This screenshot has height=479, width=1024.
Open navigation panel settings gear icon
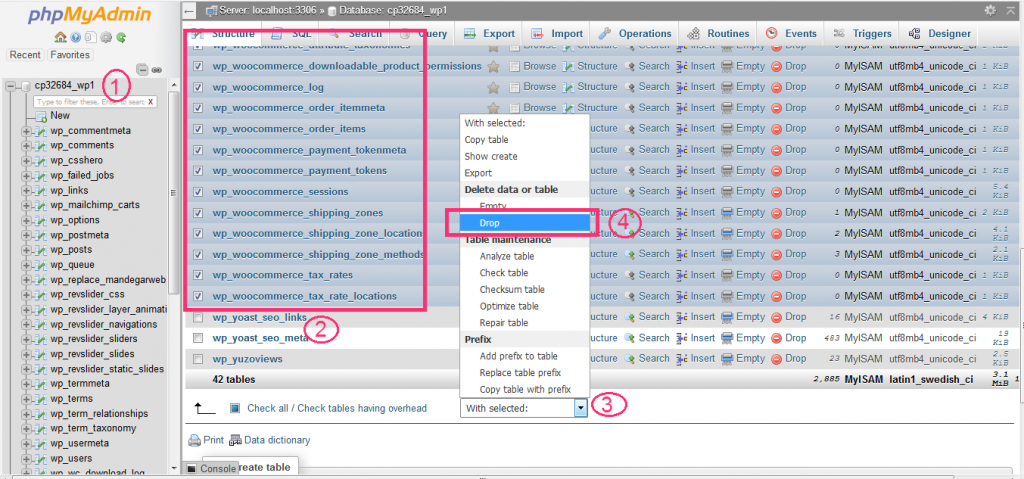(x=106, y=37)
